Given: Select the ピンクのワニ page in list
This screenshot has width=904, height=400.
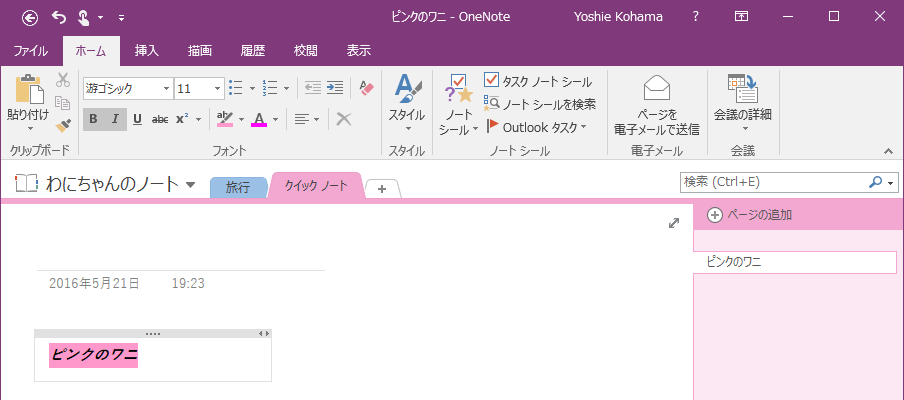Looking at the screenshot, I should click(x=795, y=262).
